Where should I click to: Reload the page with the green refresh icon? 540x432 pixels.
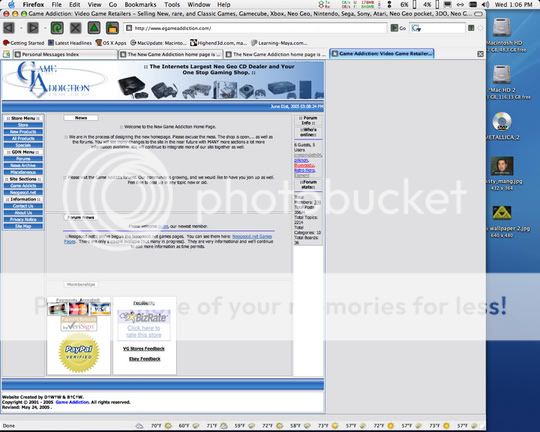click(x=57, y=28)
